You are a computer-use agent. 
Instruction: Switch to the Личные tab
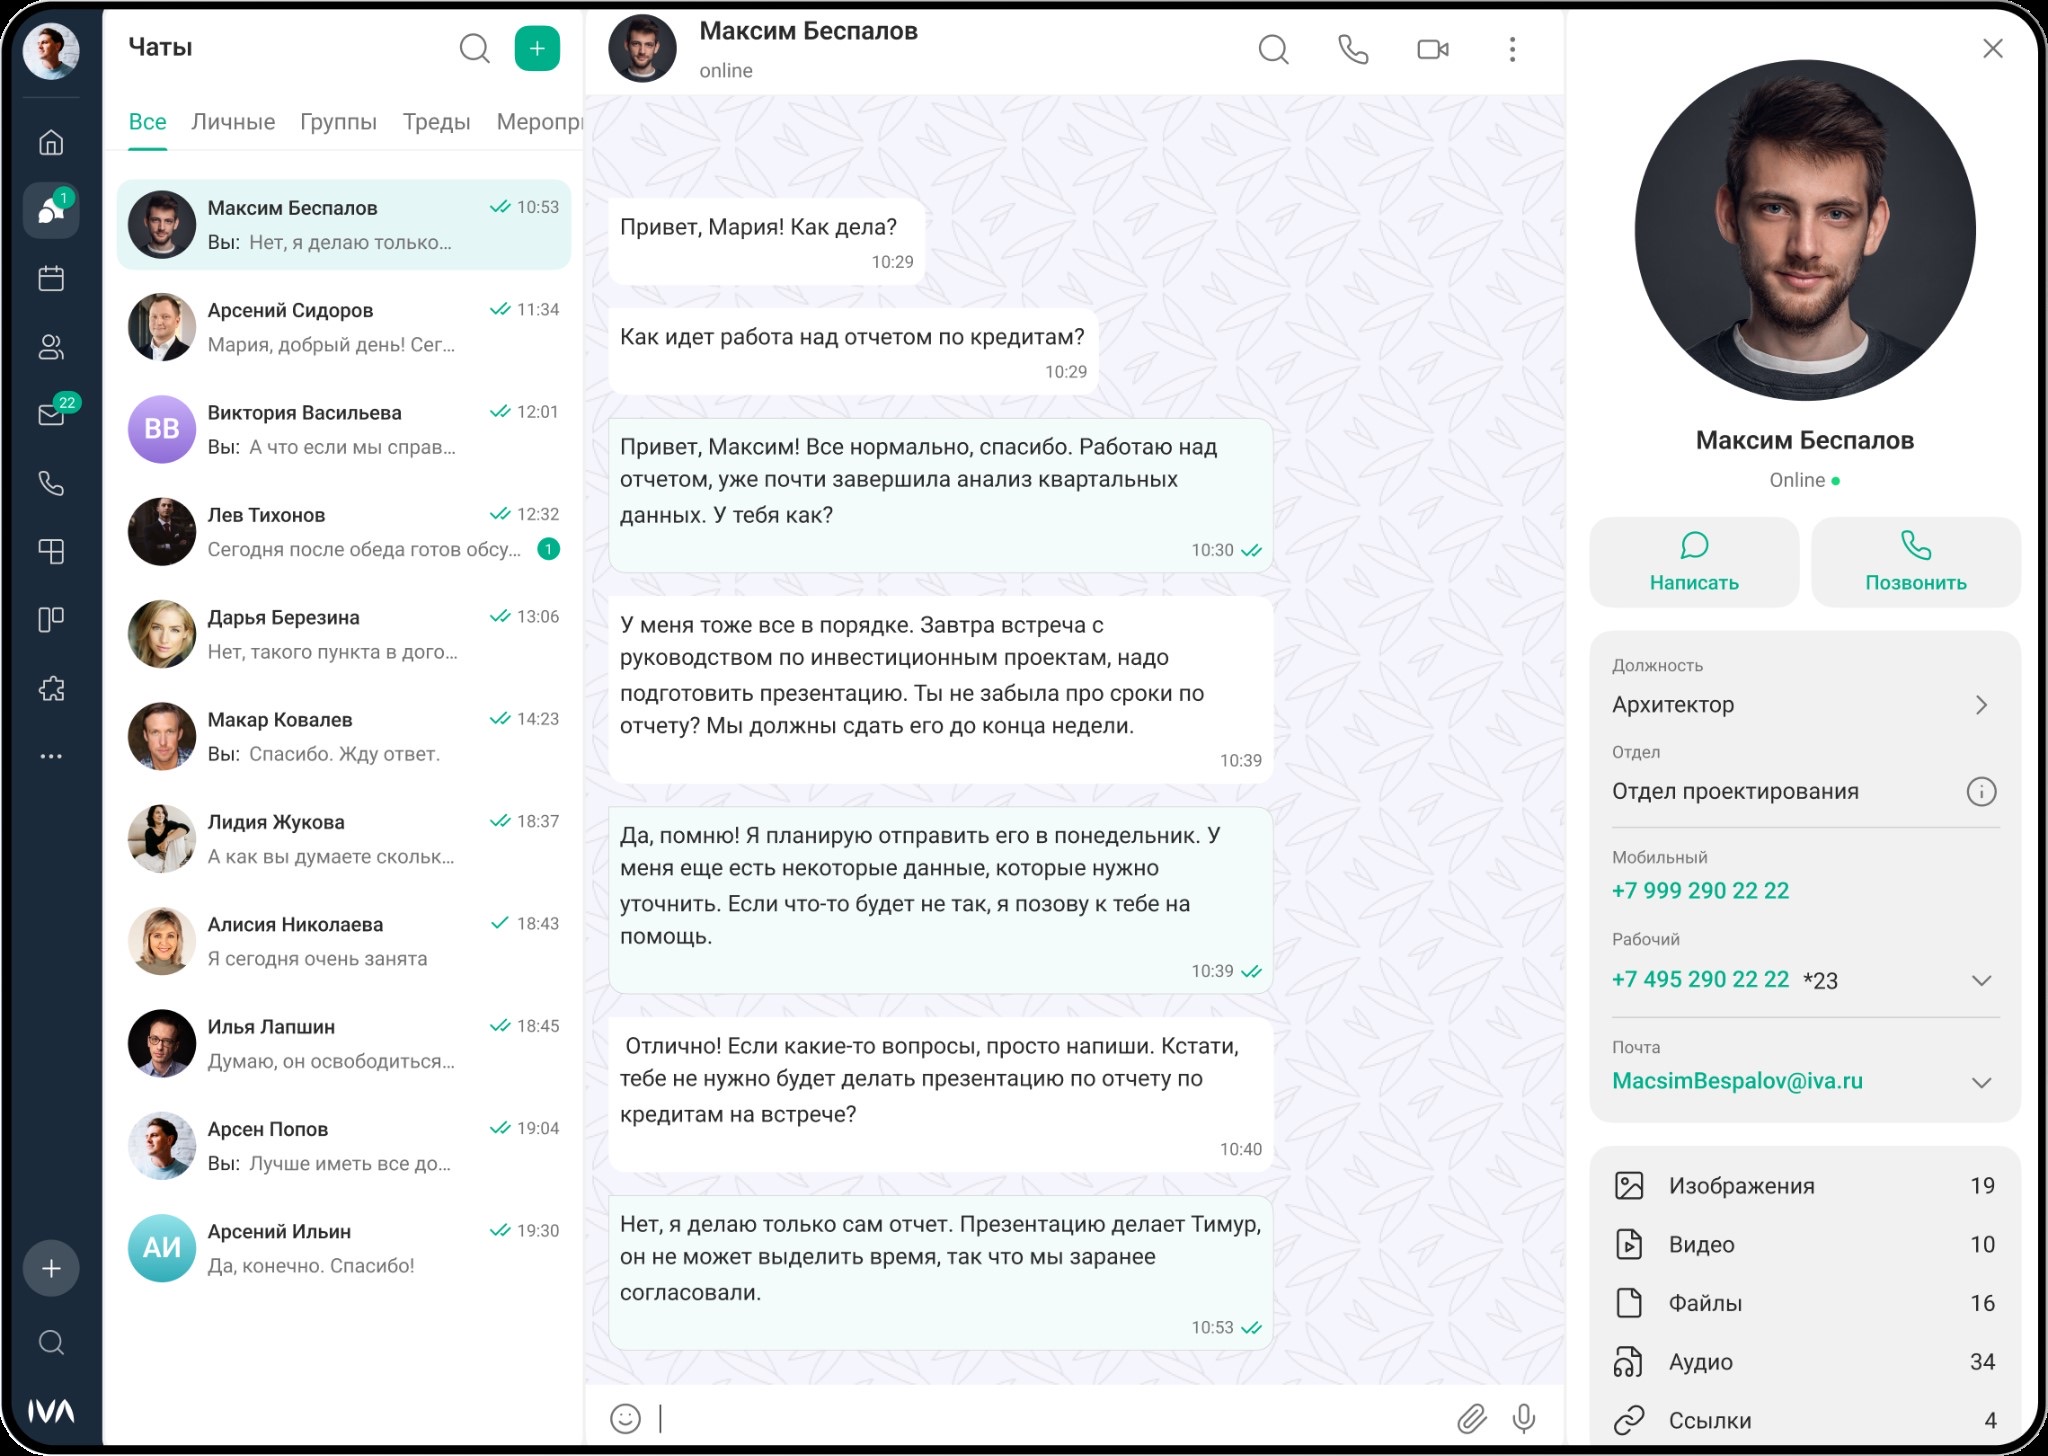click(x=233, y=122)
